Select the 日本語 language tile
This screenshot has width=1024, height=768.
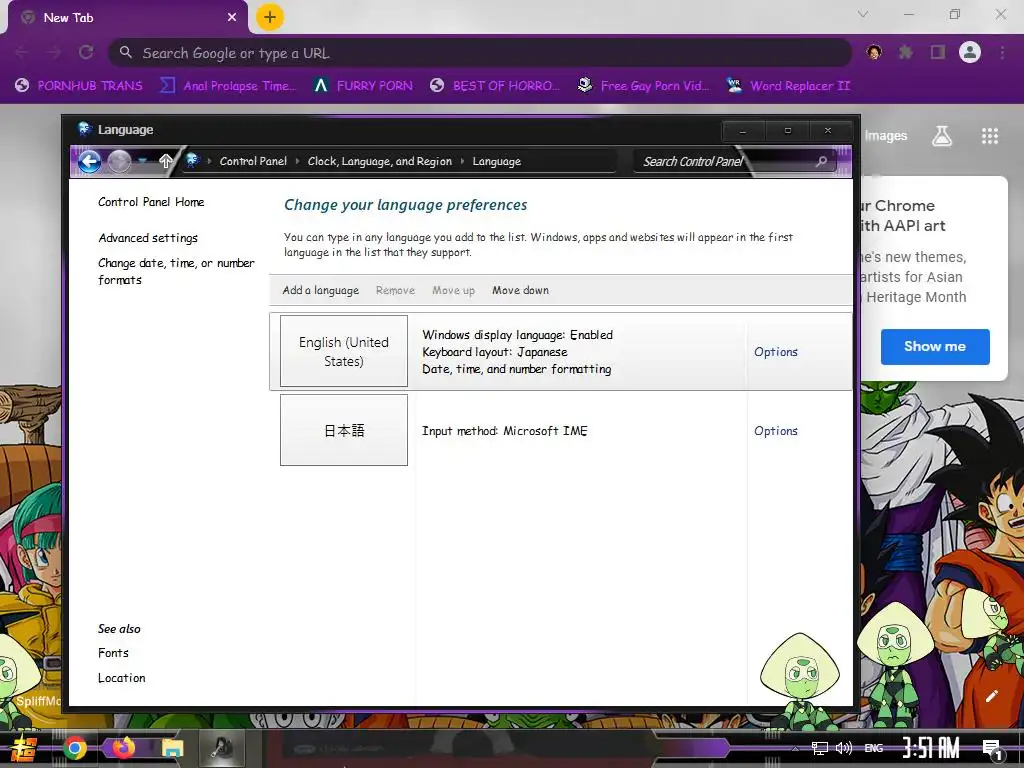click(x=344, y=430)
